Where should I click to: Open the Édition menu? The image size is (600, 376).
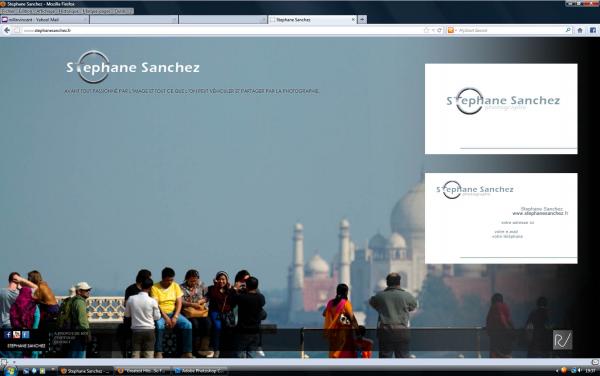click(25, 11)
